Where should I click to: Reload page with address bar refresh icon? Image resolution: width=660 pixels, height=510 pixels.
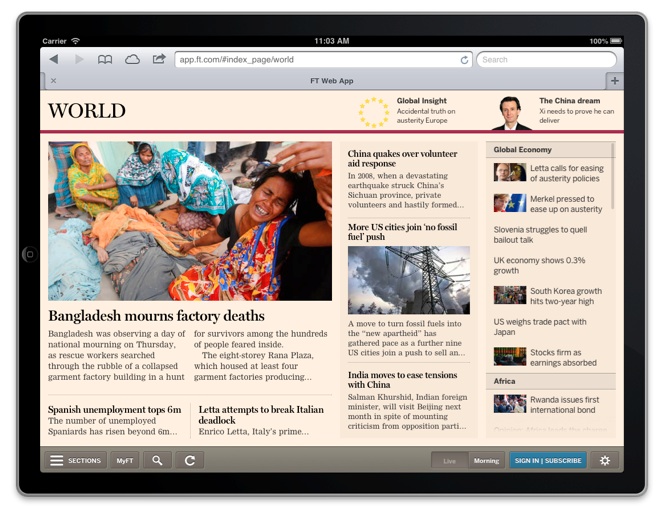(464, 60)
